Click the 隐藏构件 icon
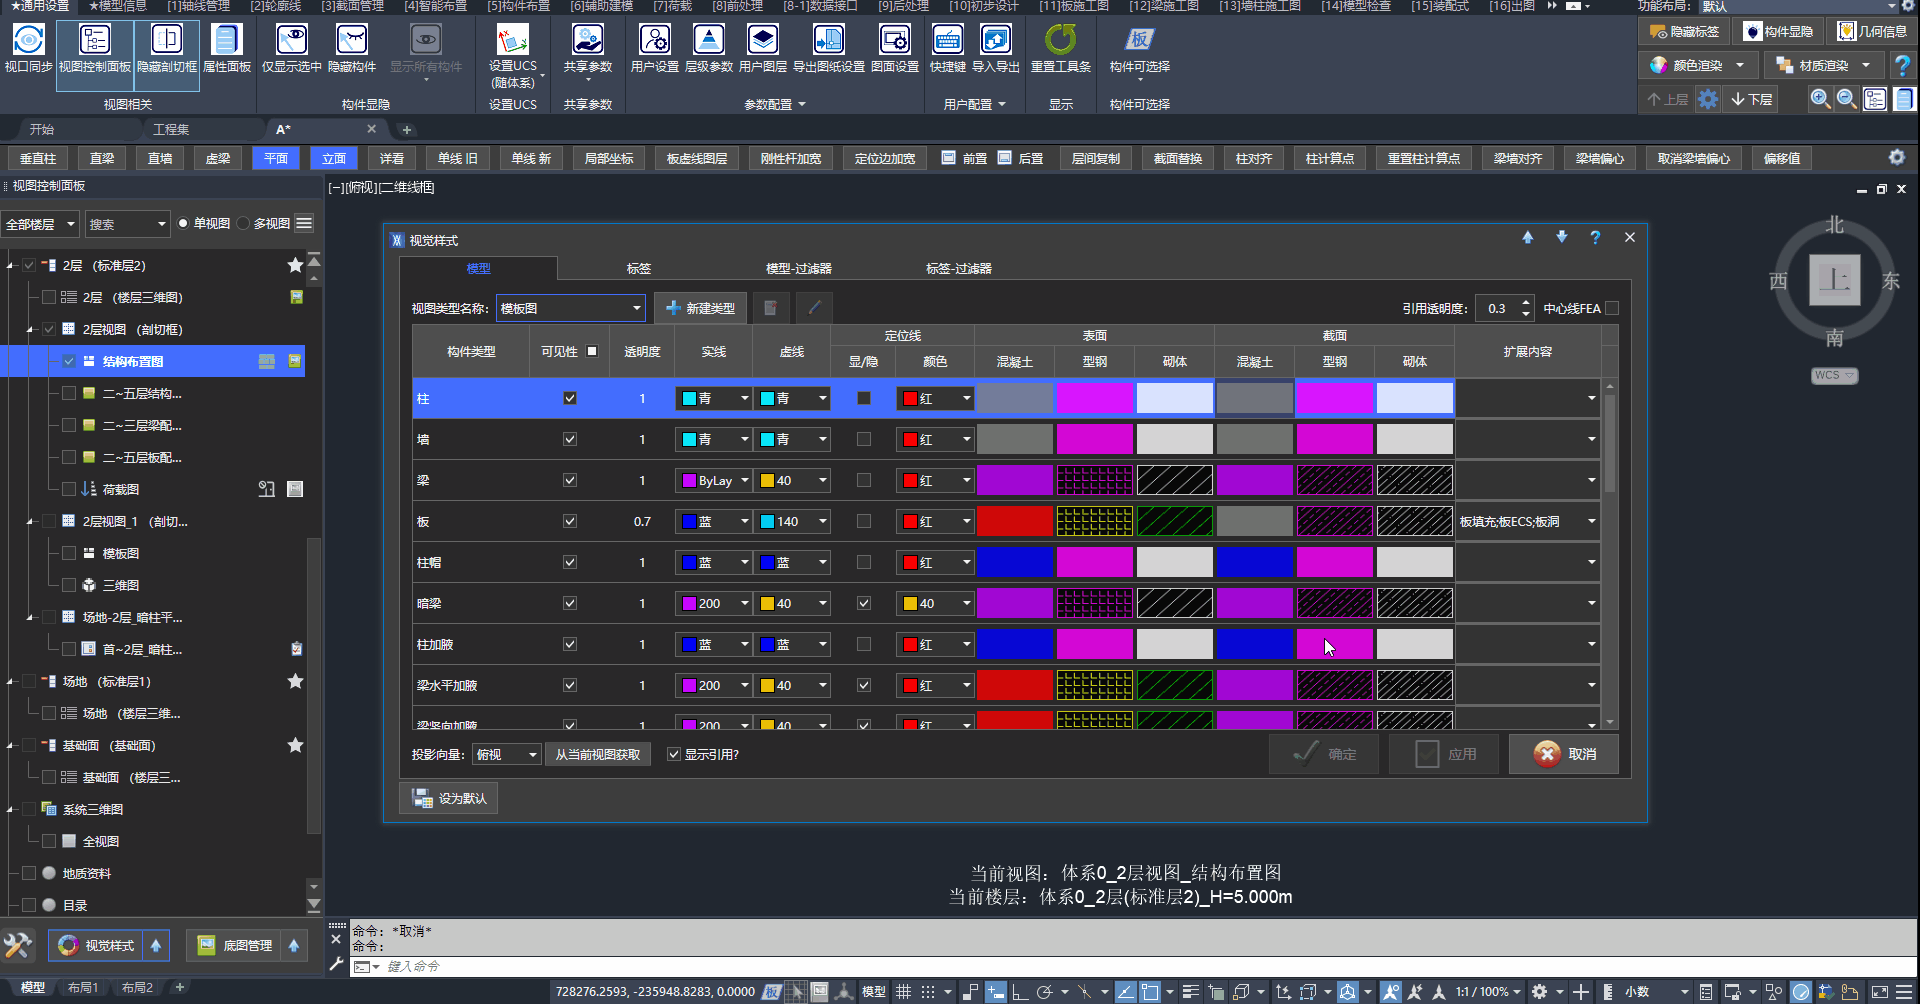1920x1004 pixels. point(352,48)
